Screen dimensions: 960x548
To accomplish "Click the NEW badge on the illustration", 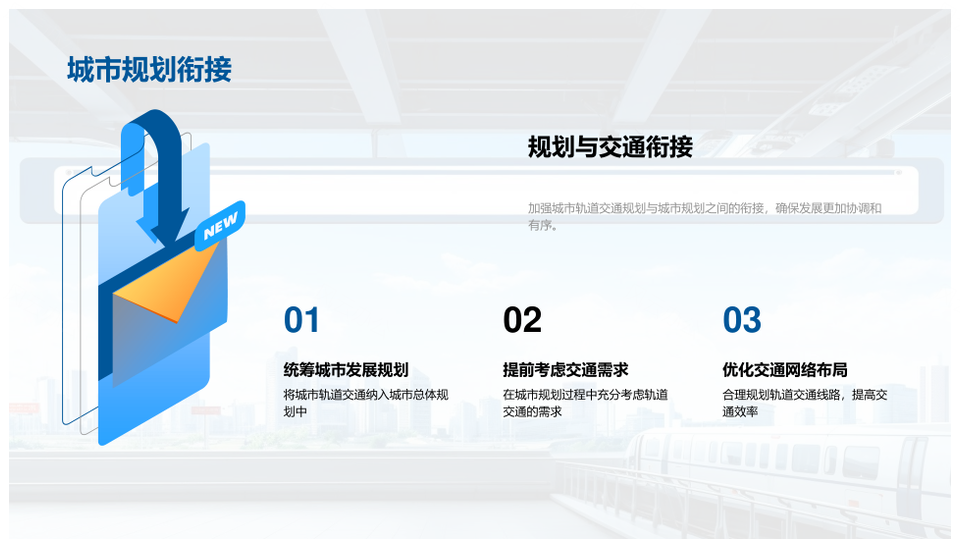I will tap(221, 227).
